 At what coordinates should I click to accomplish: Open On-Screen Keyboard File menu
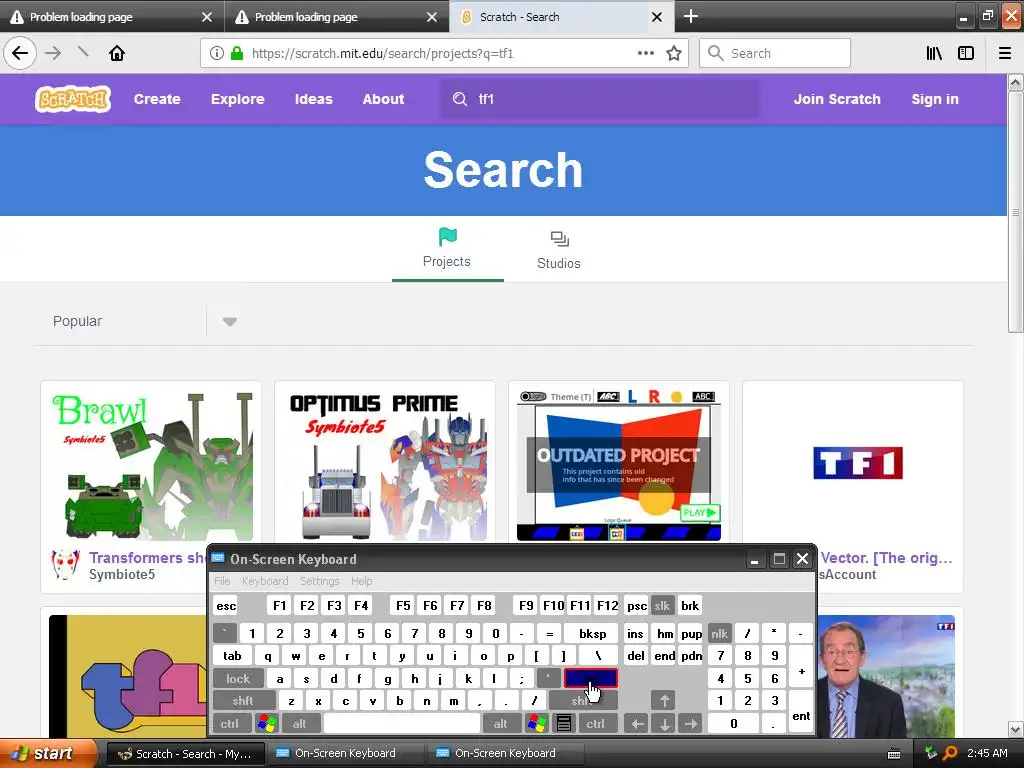tap(222, 581)
